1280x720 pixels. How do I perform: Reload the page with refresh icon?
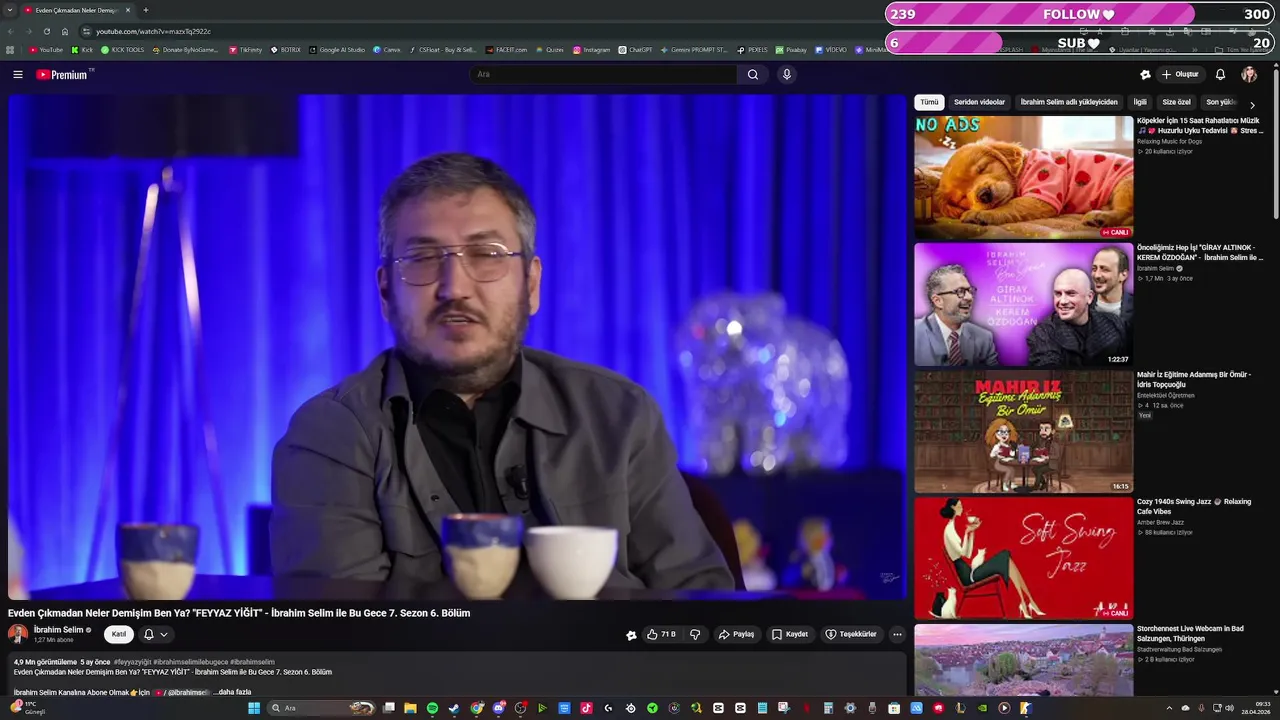46,31
